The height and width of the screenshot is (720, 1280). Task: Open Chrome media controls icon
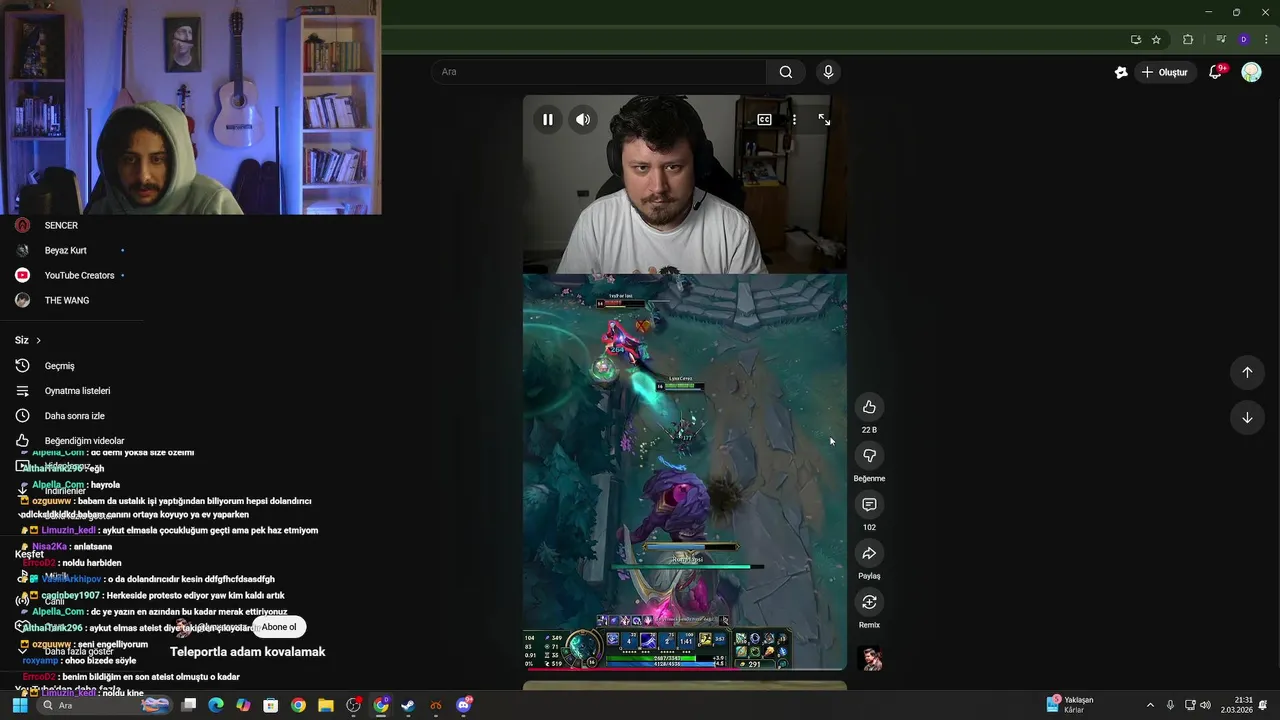pos(1221,40)
